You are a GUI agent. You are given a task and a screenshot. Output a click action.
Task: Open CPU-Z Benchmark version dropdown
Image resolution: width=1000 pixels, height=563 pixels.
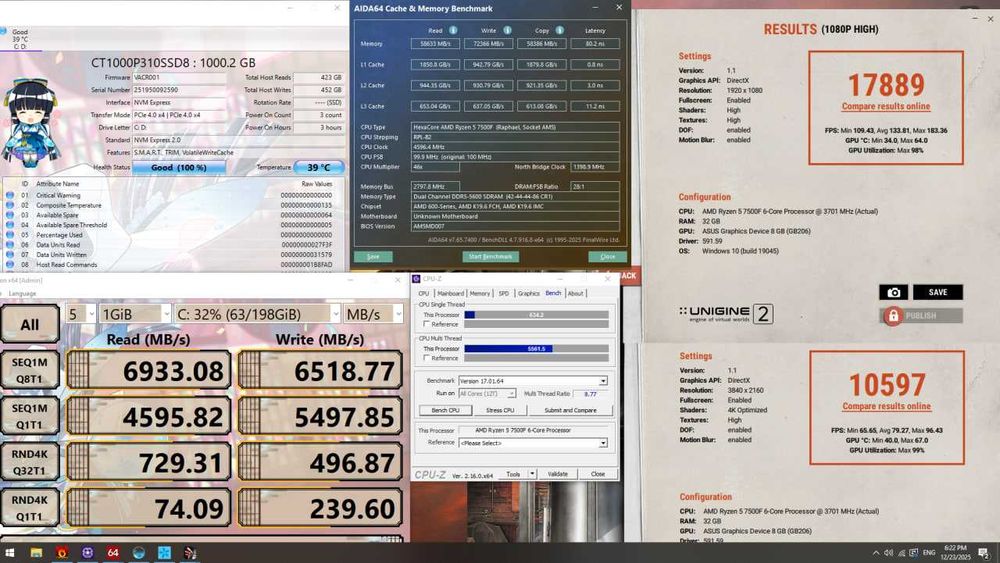pos(533,381)
